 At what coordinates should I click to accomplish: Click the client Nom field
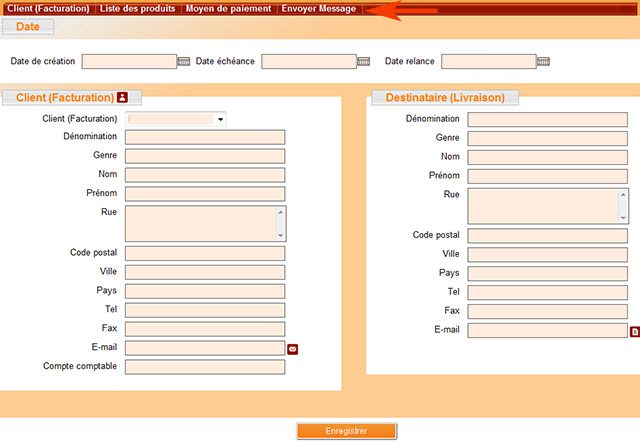click(205, 175)
